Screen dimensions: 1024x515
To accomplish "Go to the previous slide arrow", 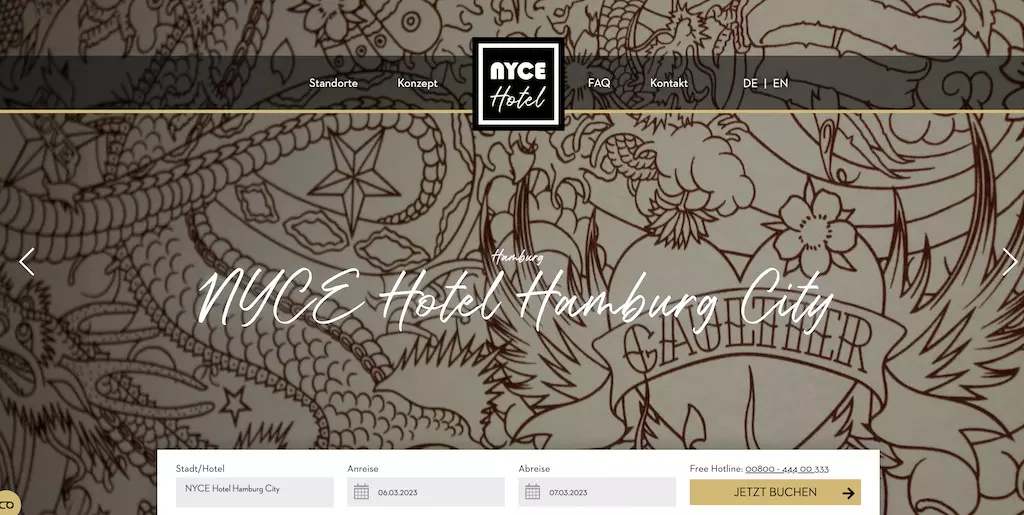I will [x=27, y=262].
